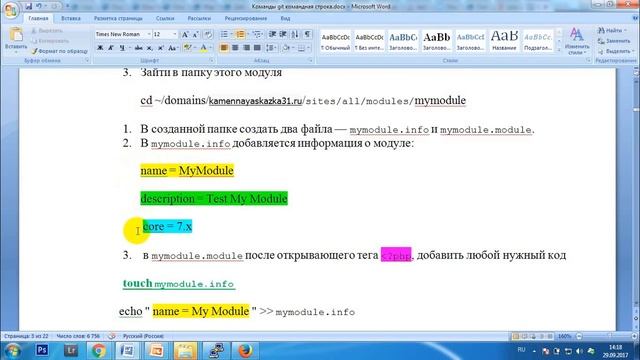Viewport: 640px width, 360px height.
Task: Open the file explorer taskbar icon
Action: 185,350
